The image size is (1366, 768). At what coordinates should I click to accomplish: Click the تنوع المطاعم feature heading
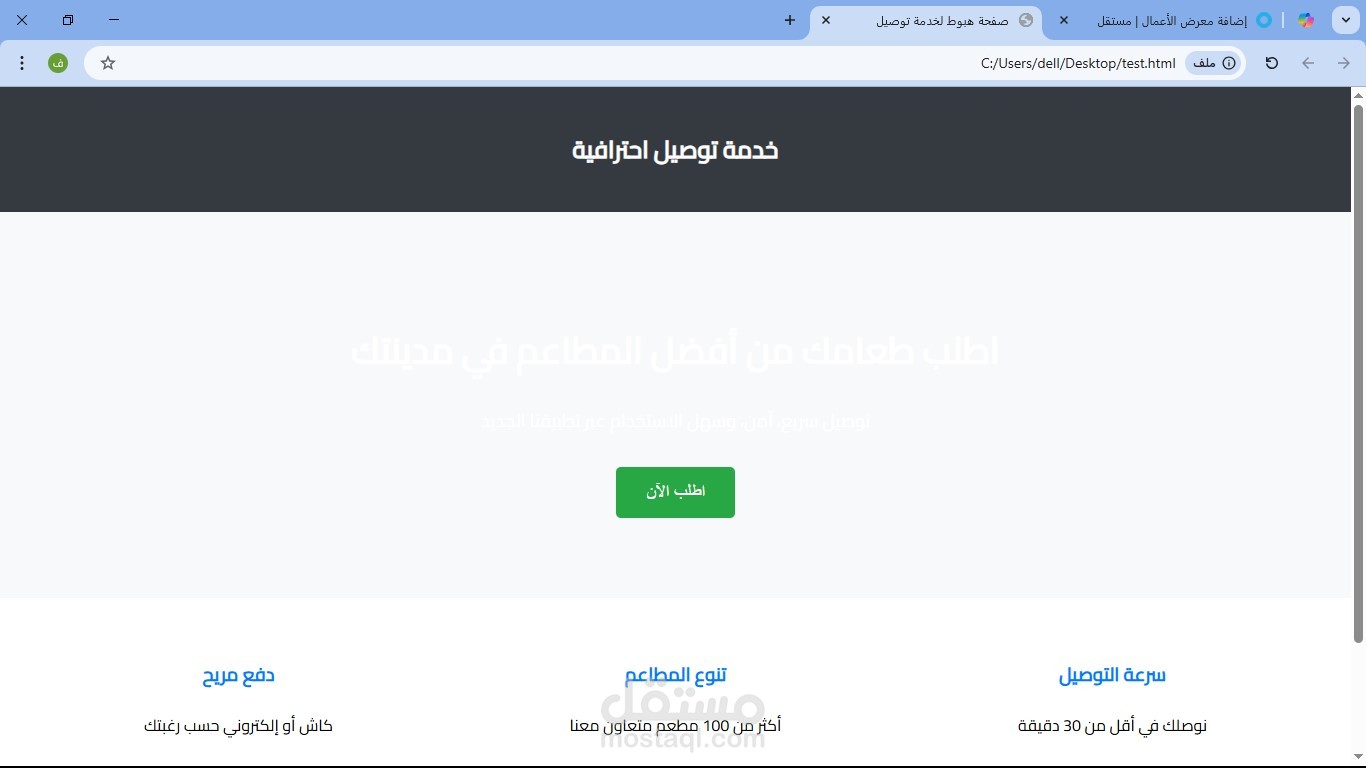pyautogui.click(x=675, y=675)
